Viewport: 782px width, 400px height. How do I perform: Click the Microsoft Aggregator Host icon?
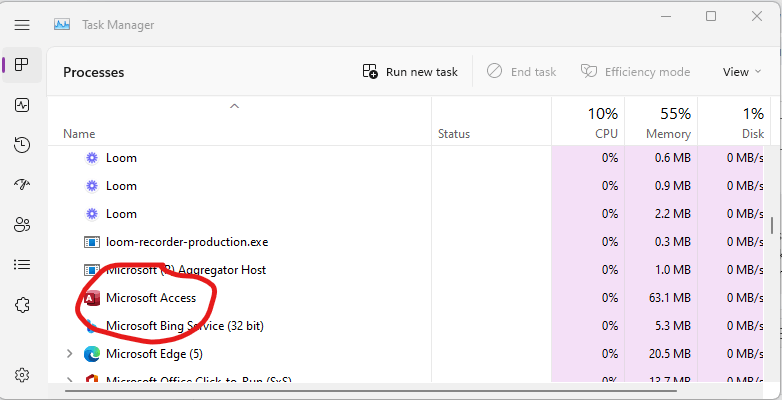tap(92, 270)
